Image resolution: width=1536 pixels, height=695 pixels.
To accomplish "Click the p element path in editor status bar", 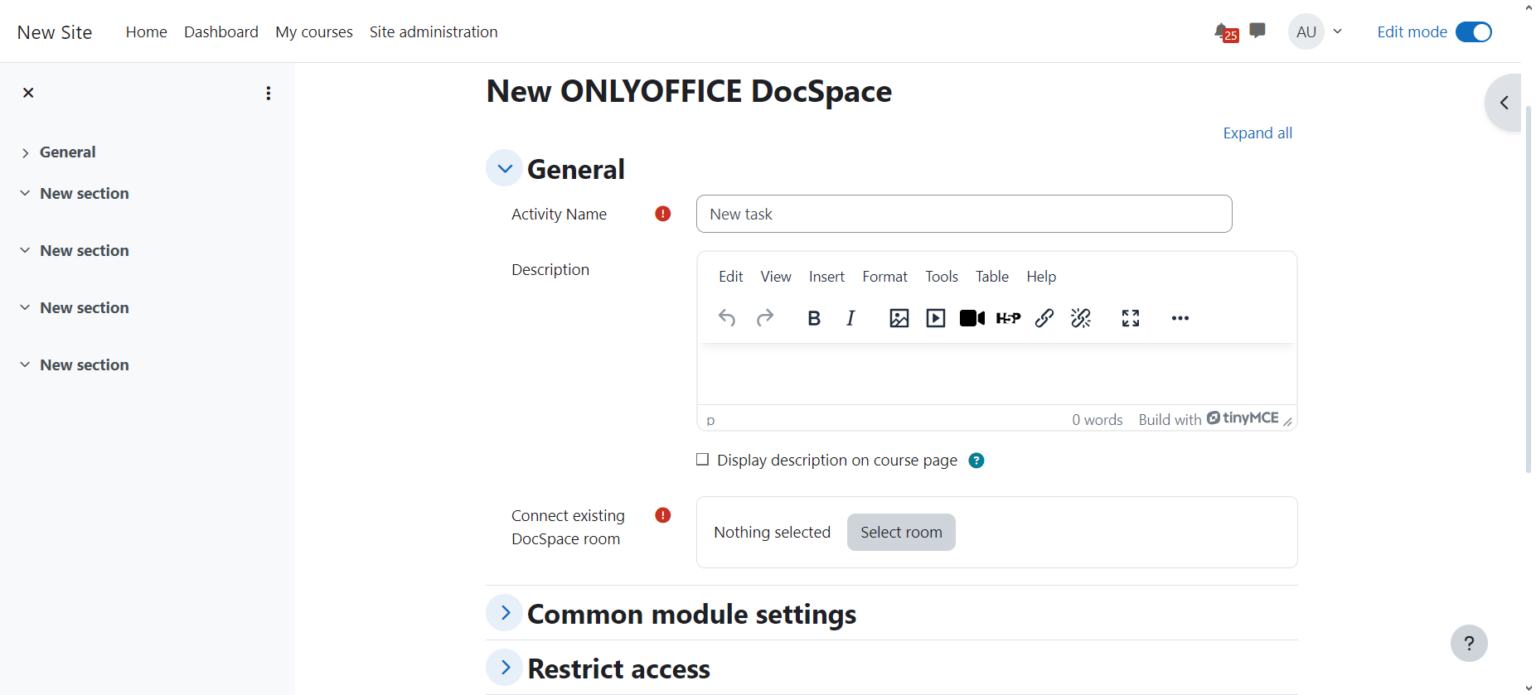I will (x=711, y=421).
